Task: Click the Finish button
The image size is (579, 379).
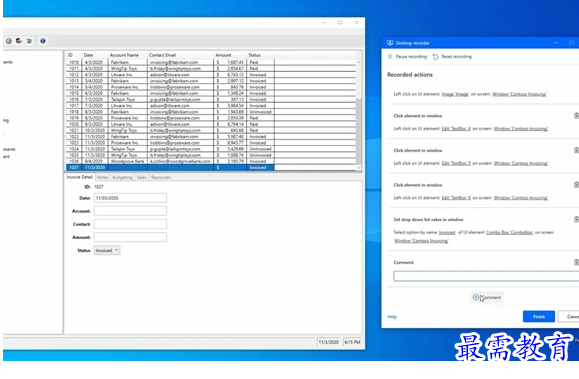Action: click(x=539, y=317)
